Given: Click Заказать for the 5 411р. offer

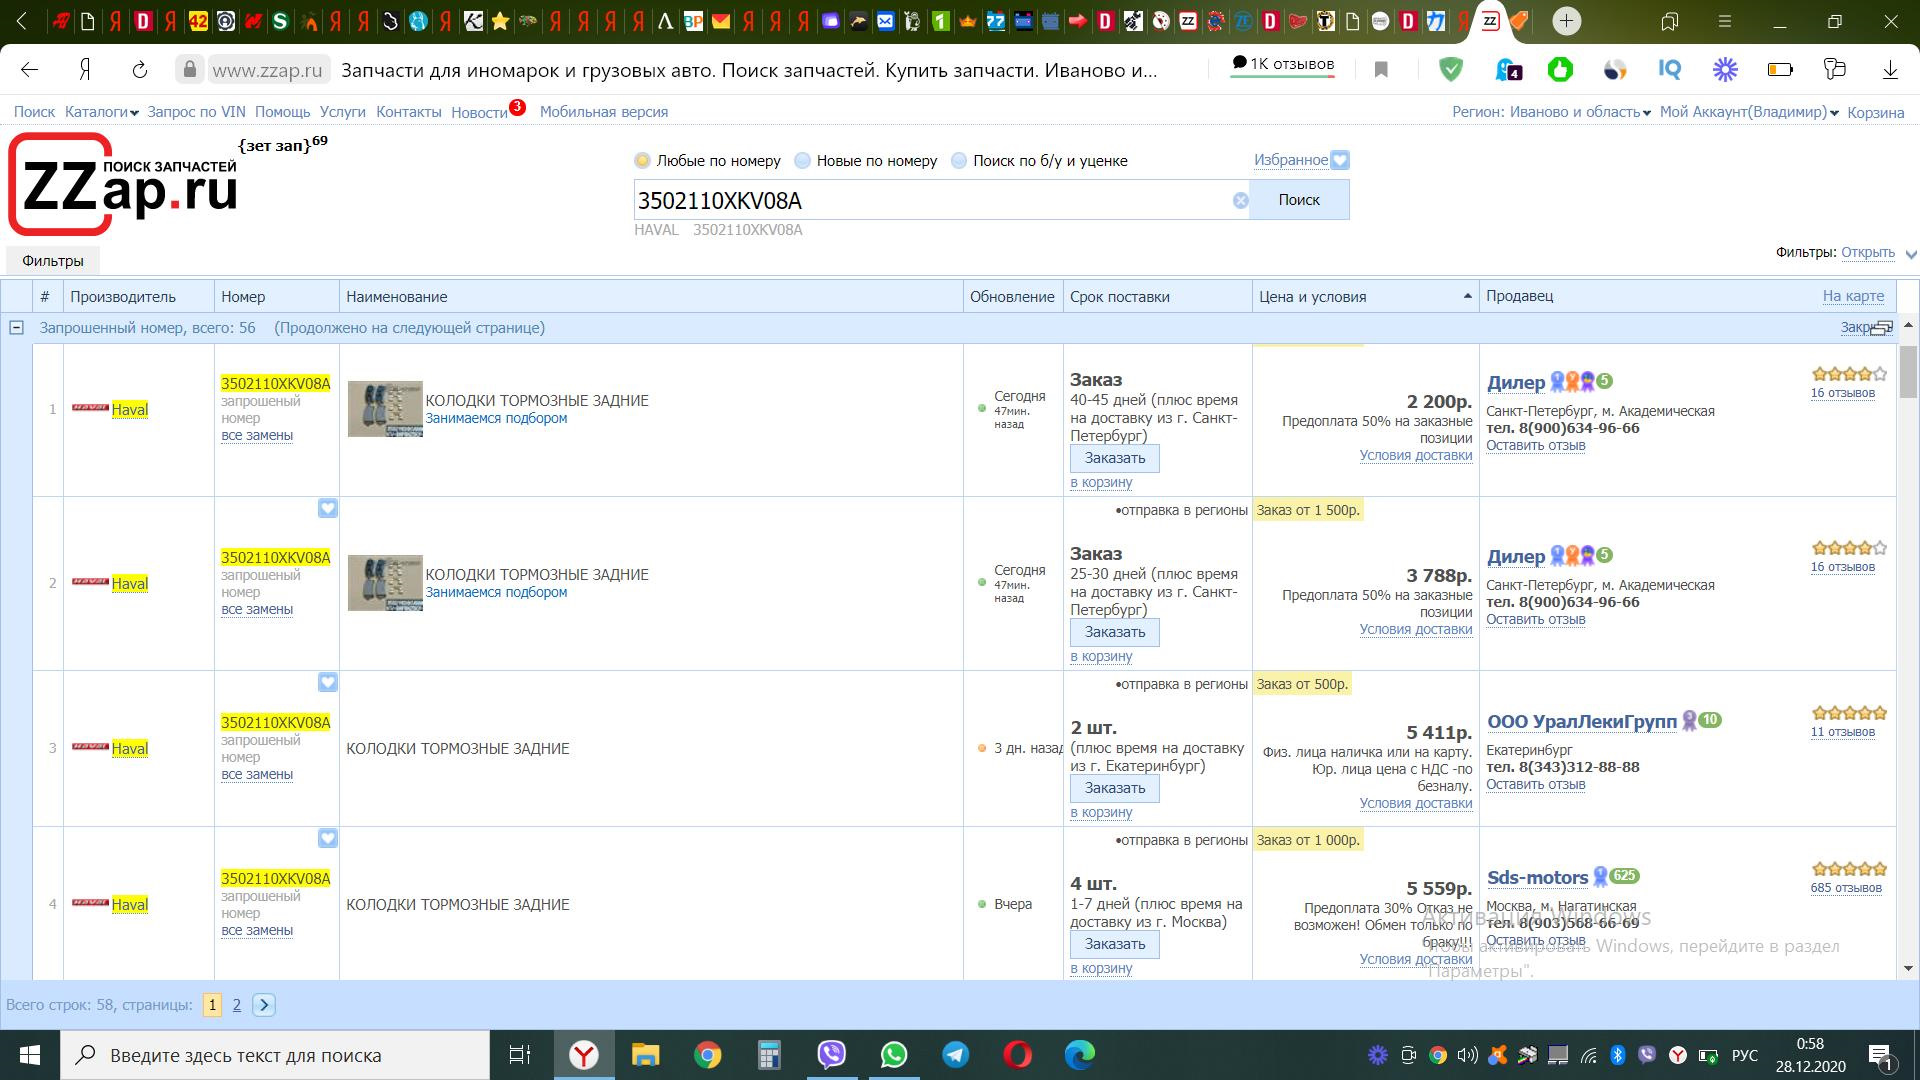Looking at the screenshot, I should tap(1115, 788).
